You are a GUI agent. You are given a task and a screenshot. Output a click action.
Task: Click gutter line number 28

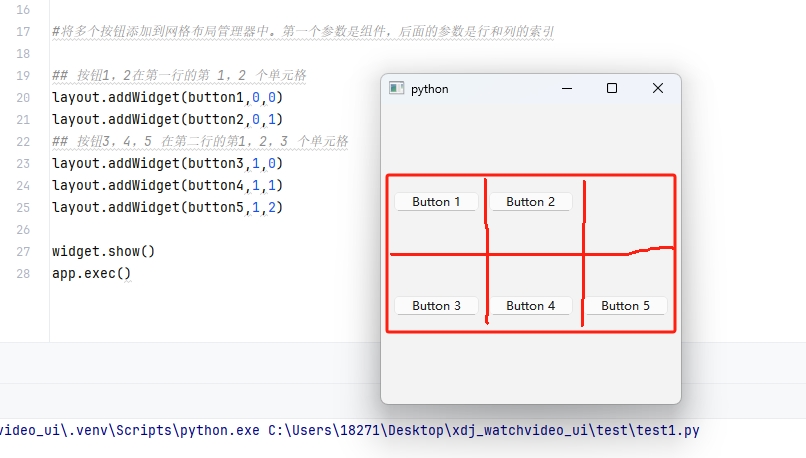click(23, 273)
